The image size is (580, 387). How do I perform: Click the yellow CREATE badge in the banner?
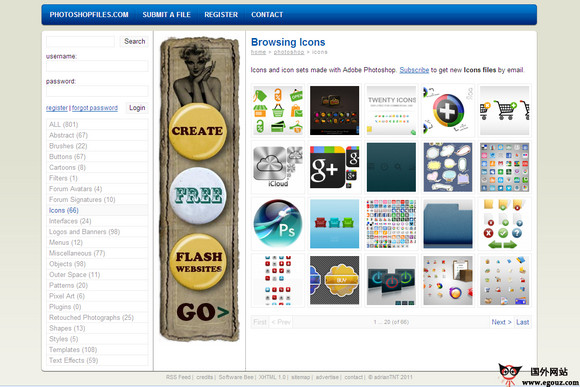(x=198, y=131)
